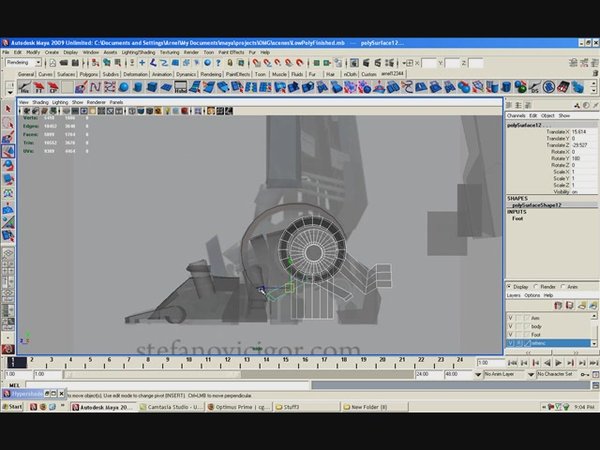The width and height of the screenshot is (600, 450).
Task: Expand the No Character Set dropdown
Action: tap(556, 374)
